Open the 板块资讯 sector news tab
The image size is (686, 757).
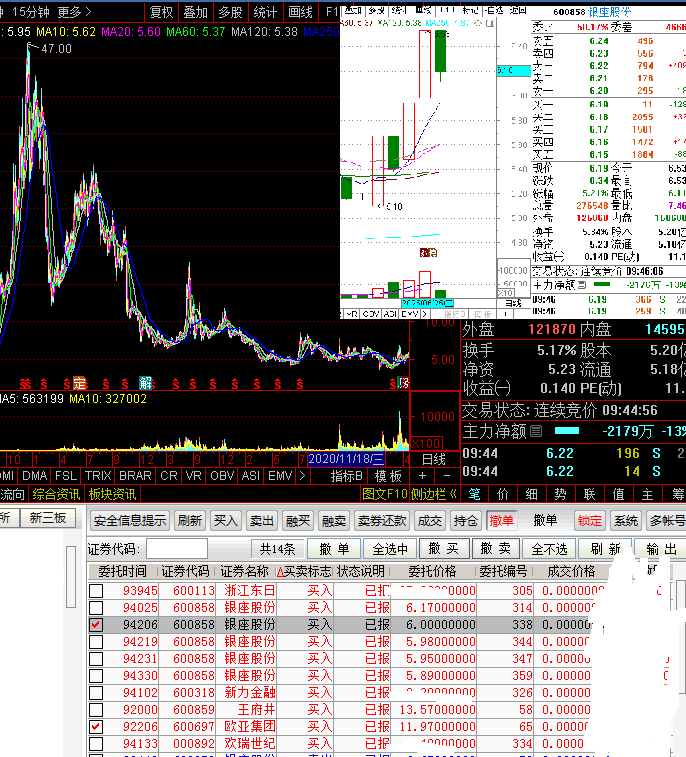pos(112,494)
